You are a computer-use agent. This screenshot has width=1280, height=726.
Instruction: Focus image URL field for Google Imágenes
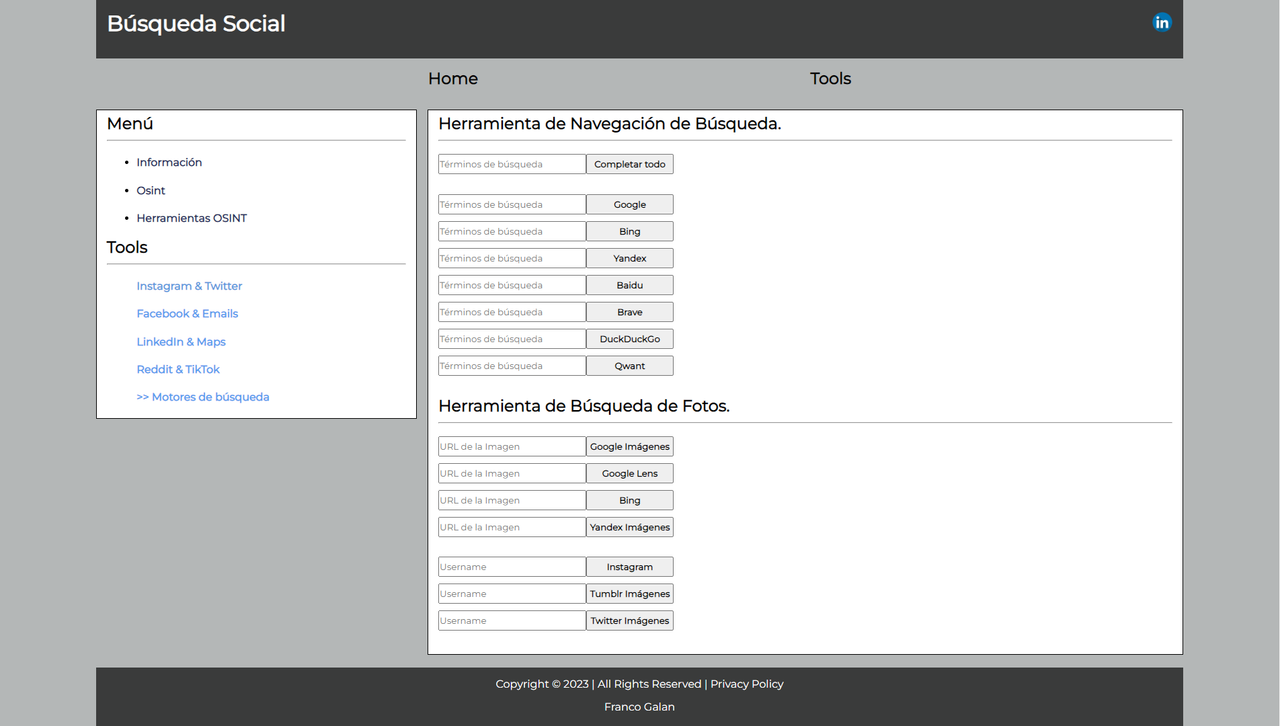pos(512,446)
